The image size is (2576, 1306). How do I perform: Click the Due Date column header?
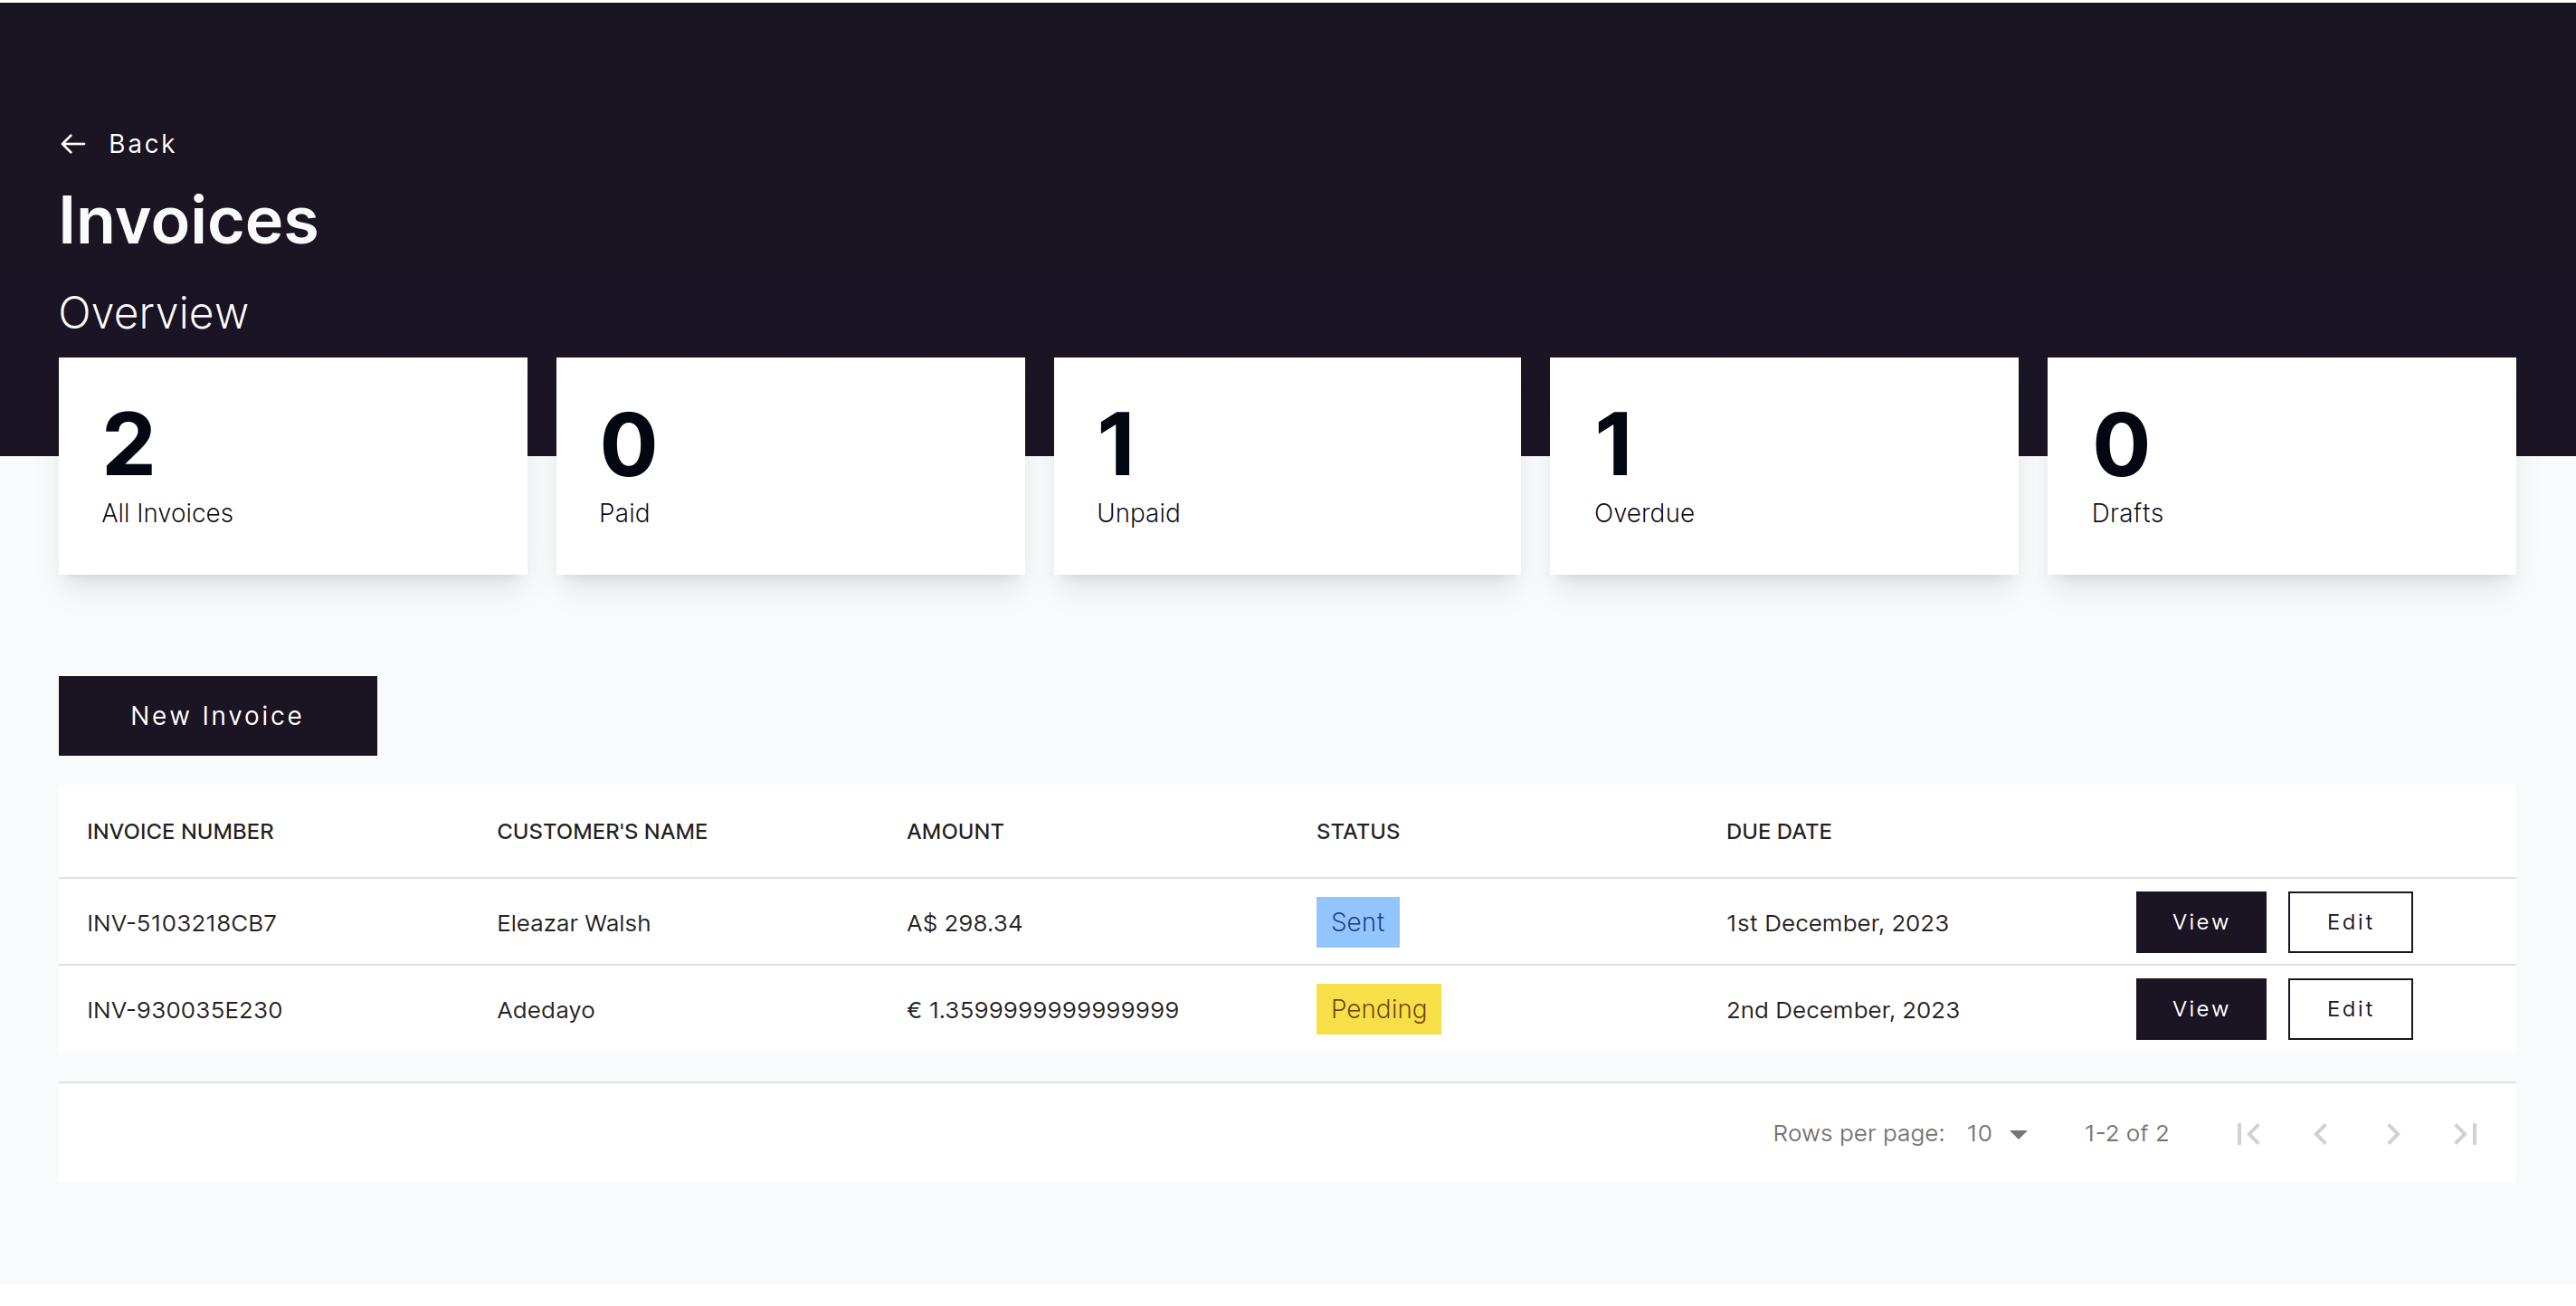pyautogui.click(x=1778, y=831)
